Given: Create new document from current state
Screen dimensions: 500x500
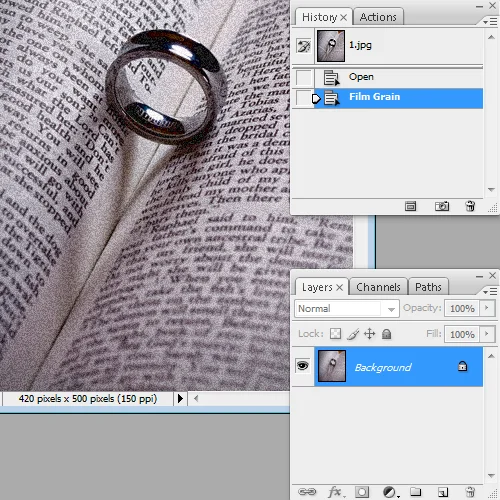Looking at the screenshot, I should 410,207.
